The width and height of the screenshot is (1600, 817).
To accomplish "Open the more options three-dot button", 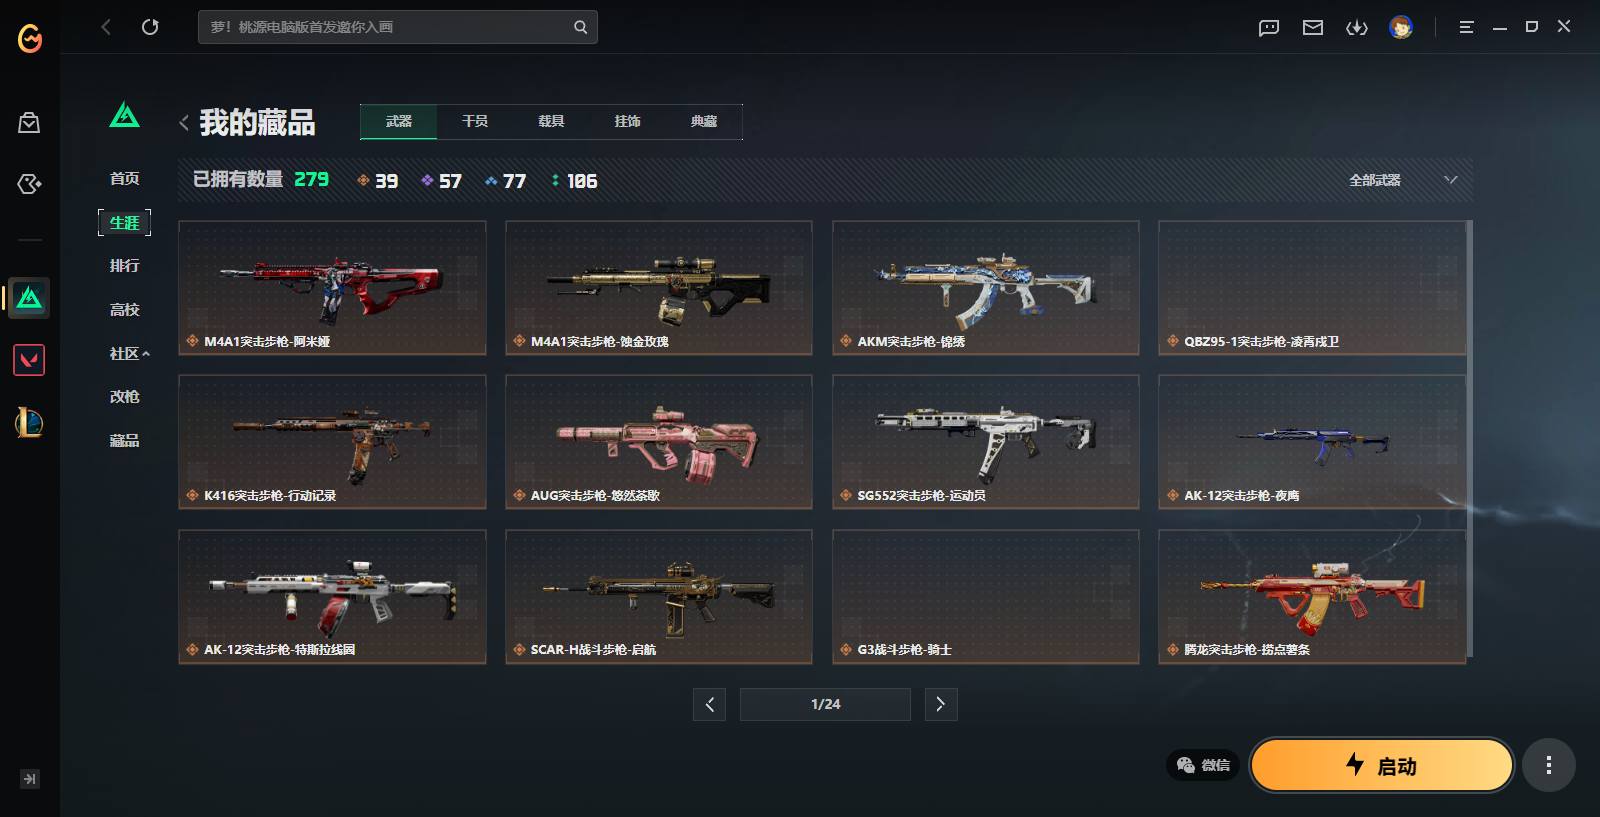I will click(x=1549, y=765).
